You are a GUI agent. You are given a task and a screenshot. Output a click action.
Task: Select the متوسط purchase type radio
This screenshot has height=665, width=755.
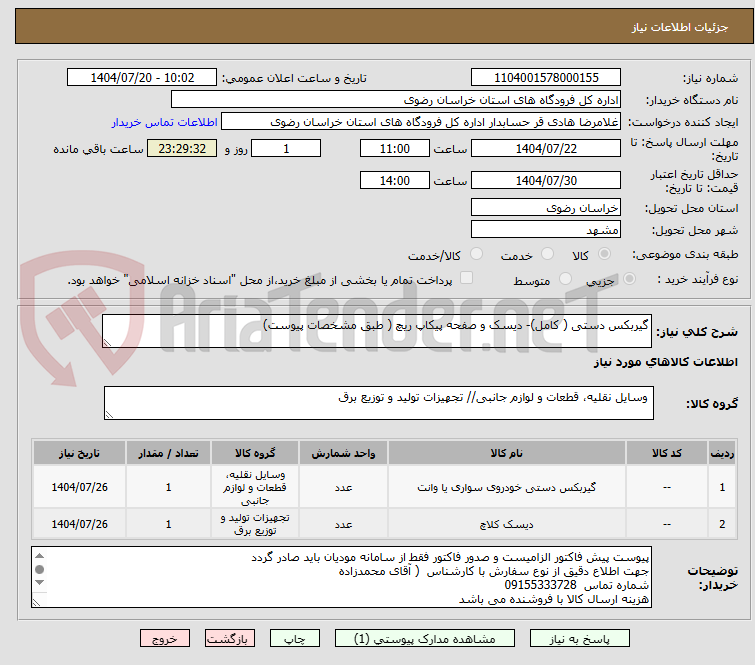(x=565, y=279)
